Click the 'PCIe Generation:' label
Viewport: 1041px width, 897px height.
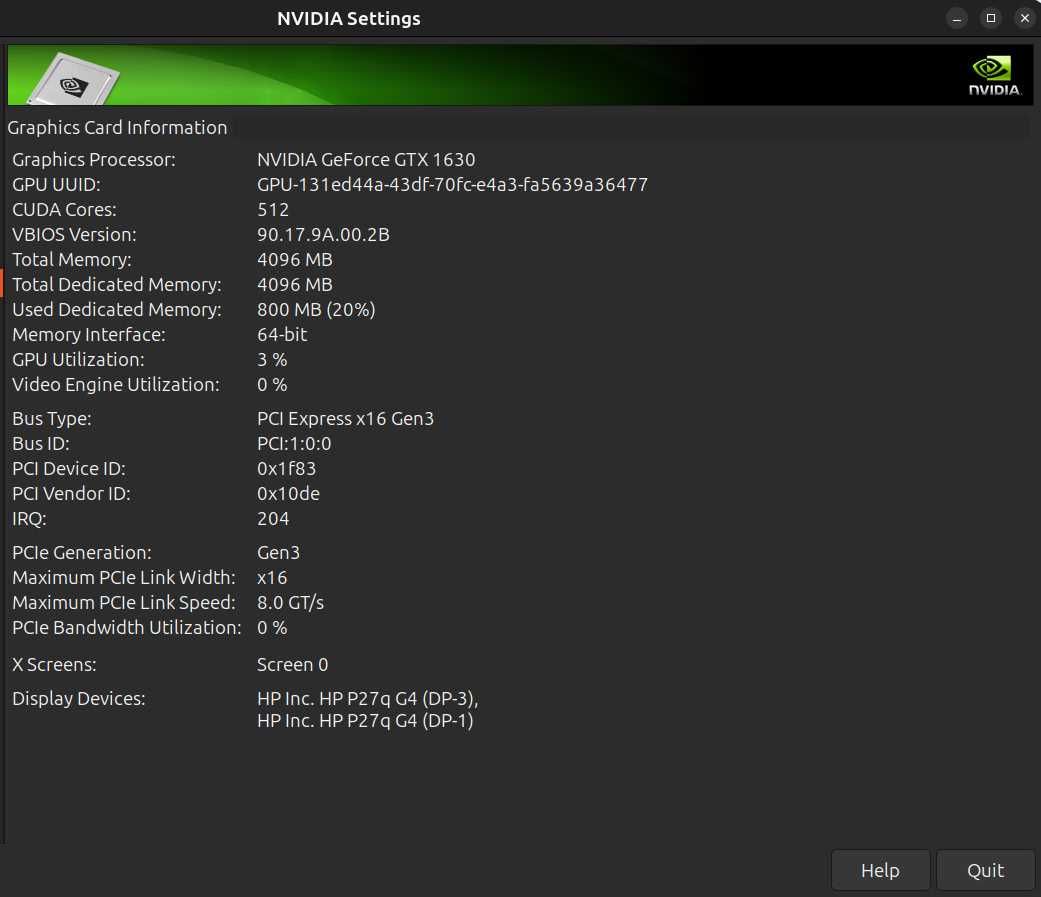point(82,552)
